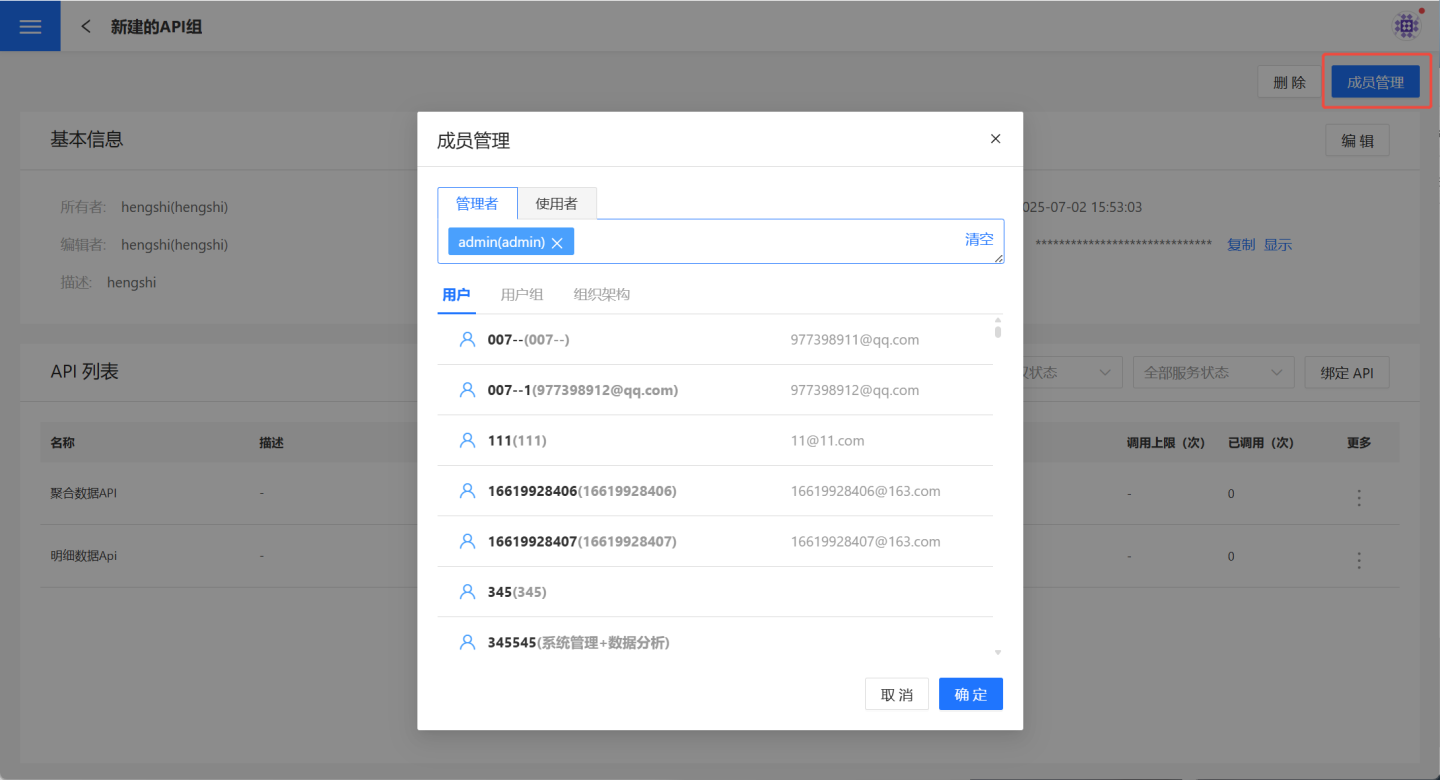Open more options for 聚合数据API row
Screen dimensions: 1440x780
tap(1358, 497)
